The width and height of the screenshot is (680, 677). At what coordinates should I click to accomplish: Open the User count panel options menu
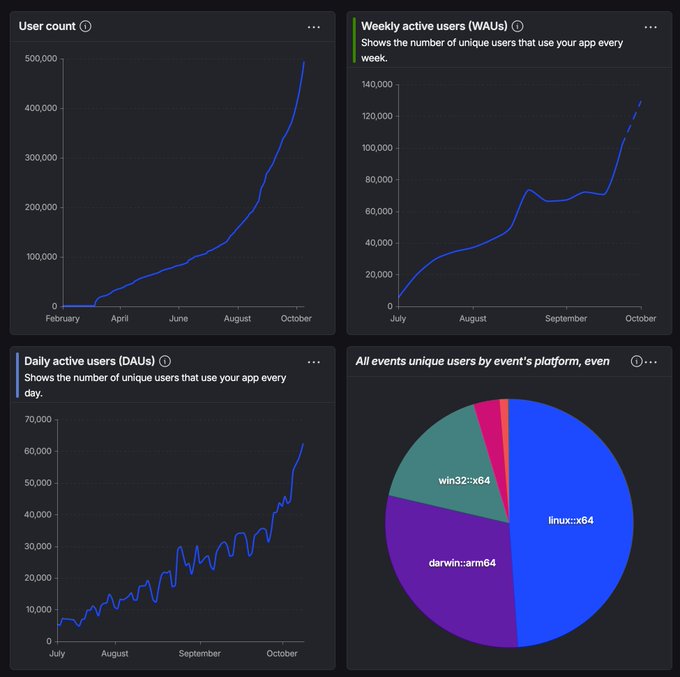(x=314, y=27)
